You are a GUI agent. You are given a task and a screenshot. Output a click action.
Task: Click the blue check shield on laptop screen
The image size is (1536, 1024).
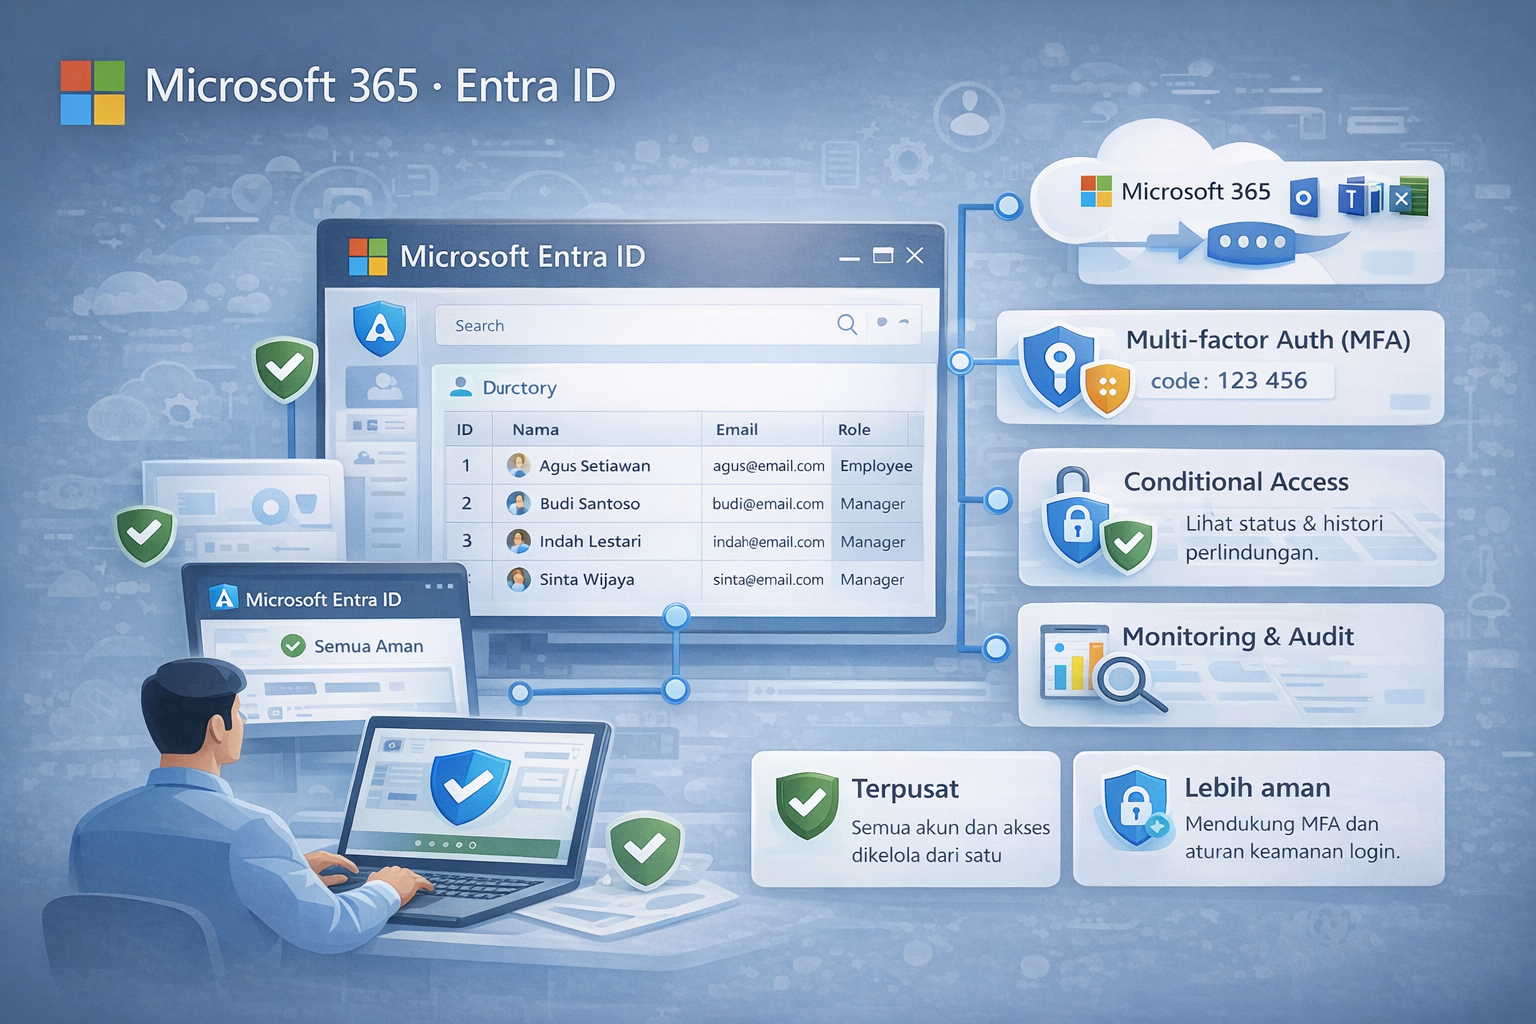468,787
